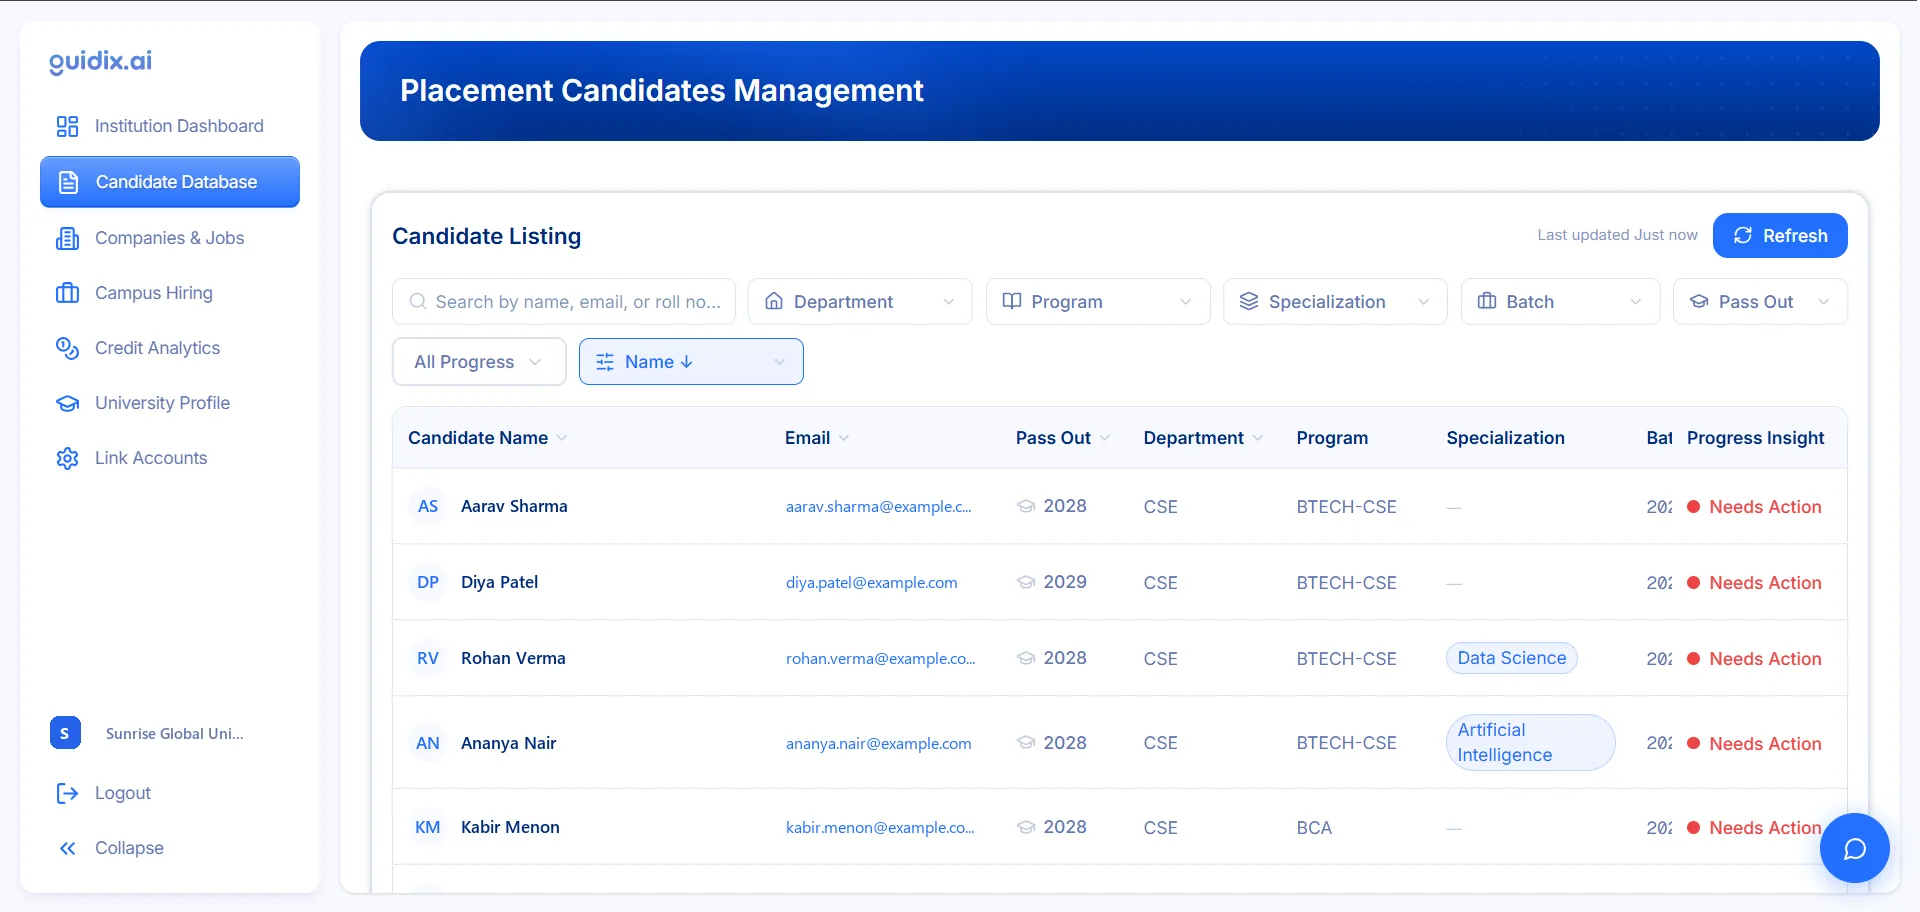Select the Rohan Verma candidate name

pyautogui.click(x=513, y=658)
